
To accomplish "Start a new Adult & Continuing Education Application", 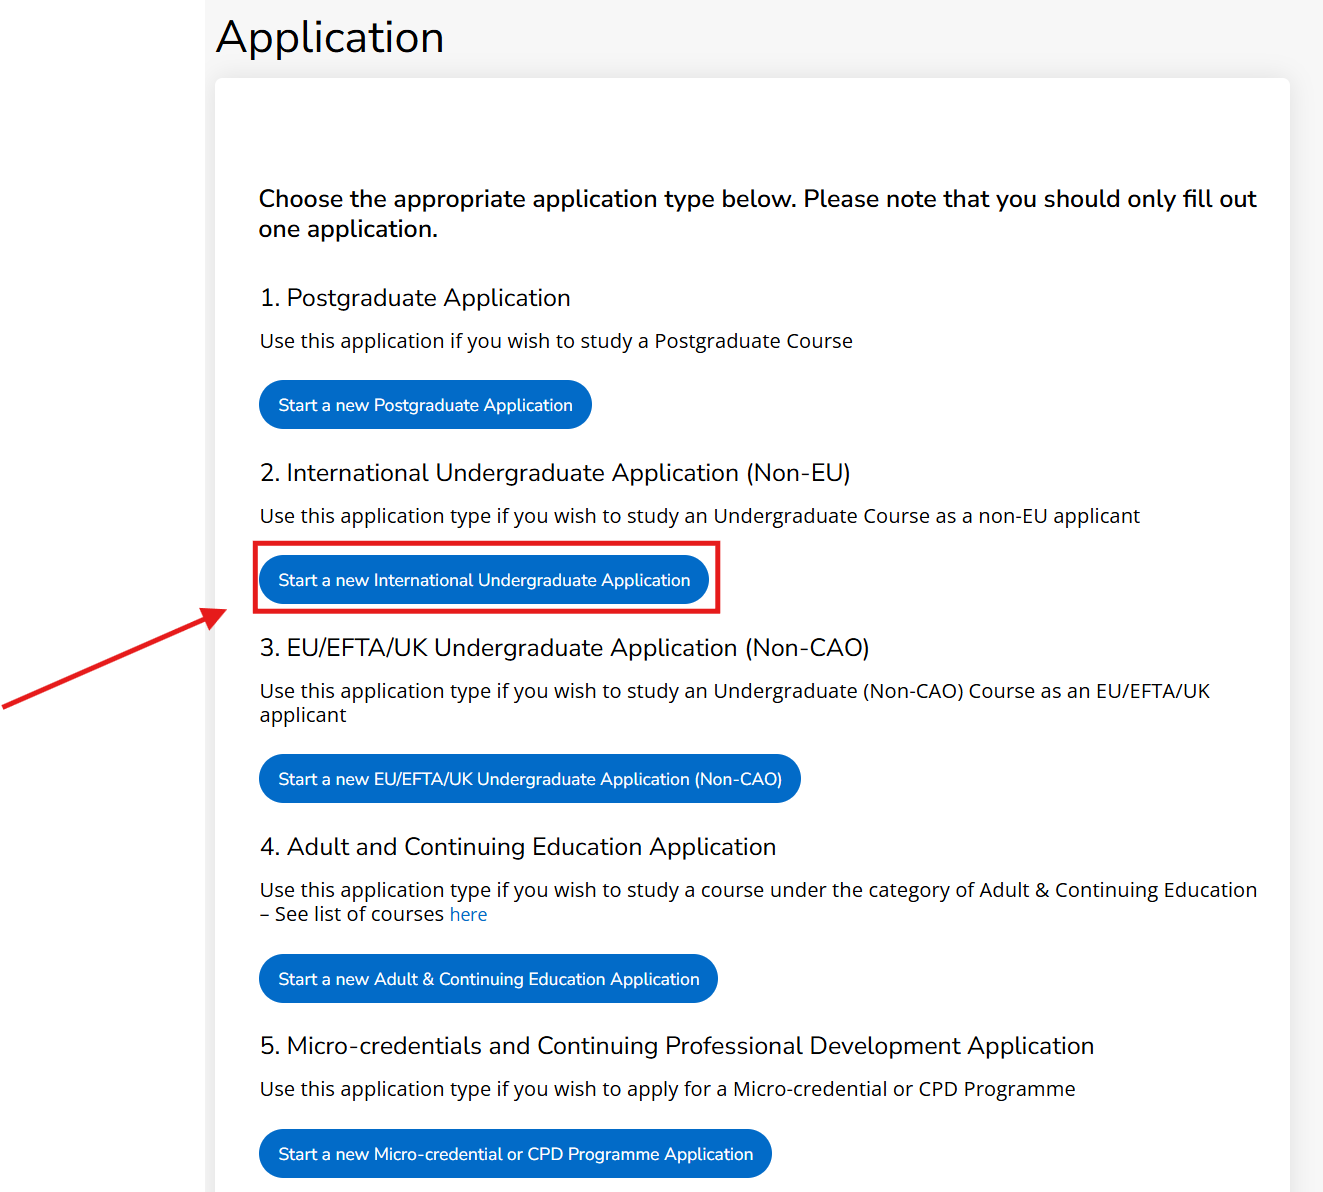I will coord(488,979).
